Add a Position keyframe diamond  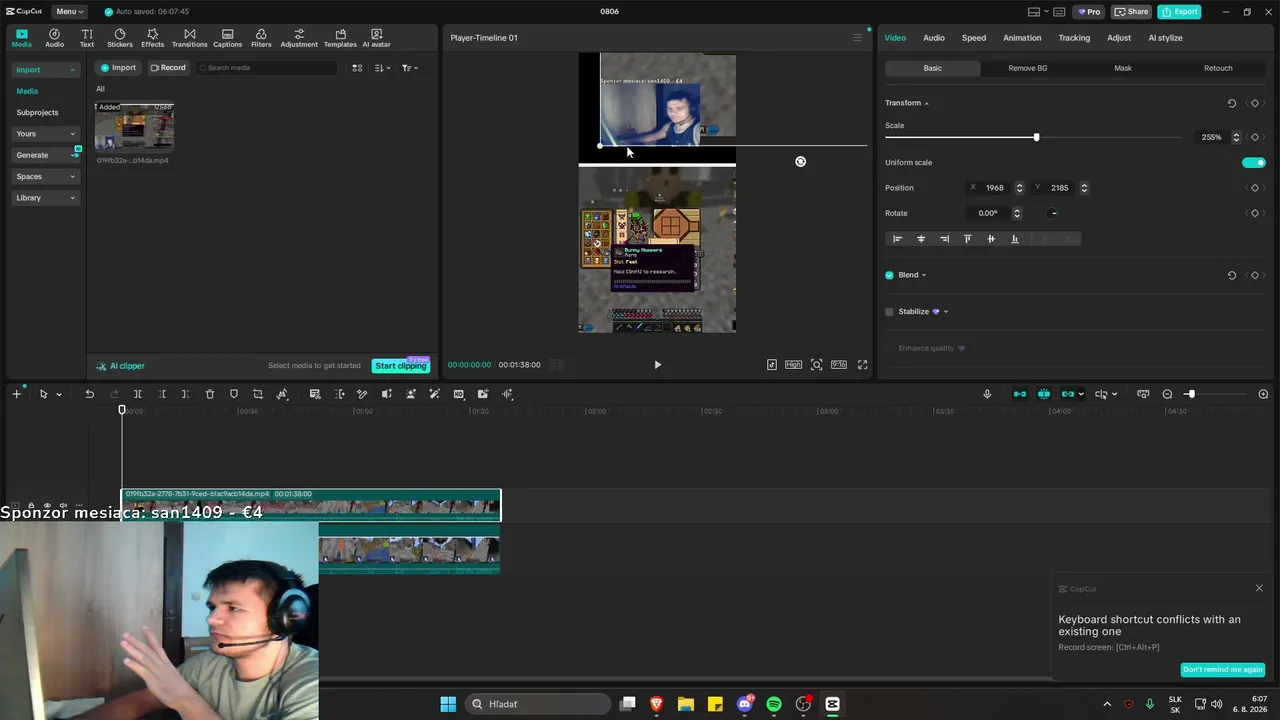(1255, 188)
